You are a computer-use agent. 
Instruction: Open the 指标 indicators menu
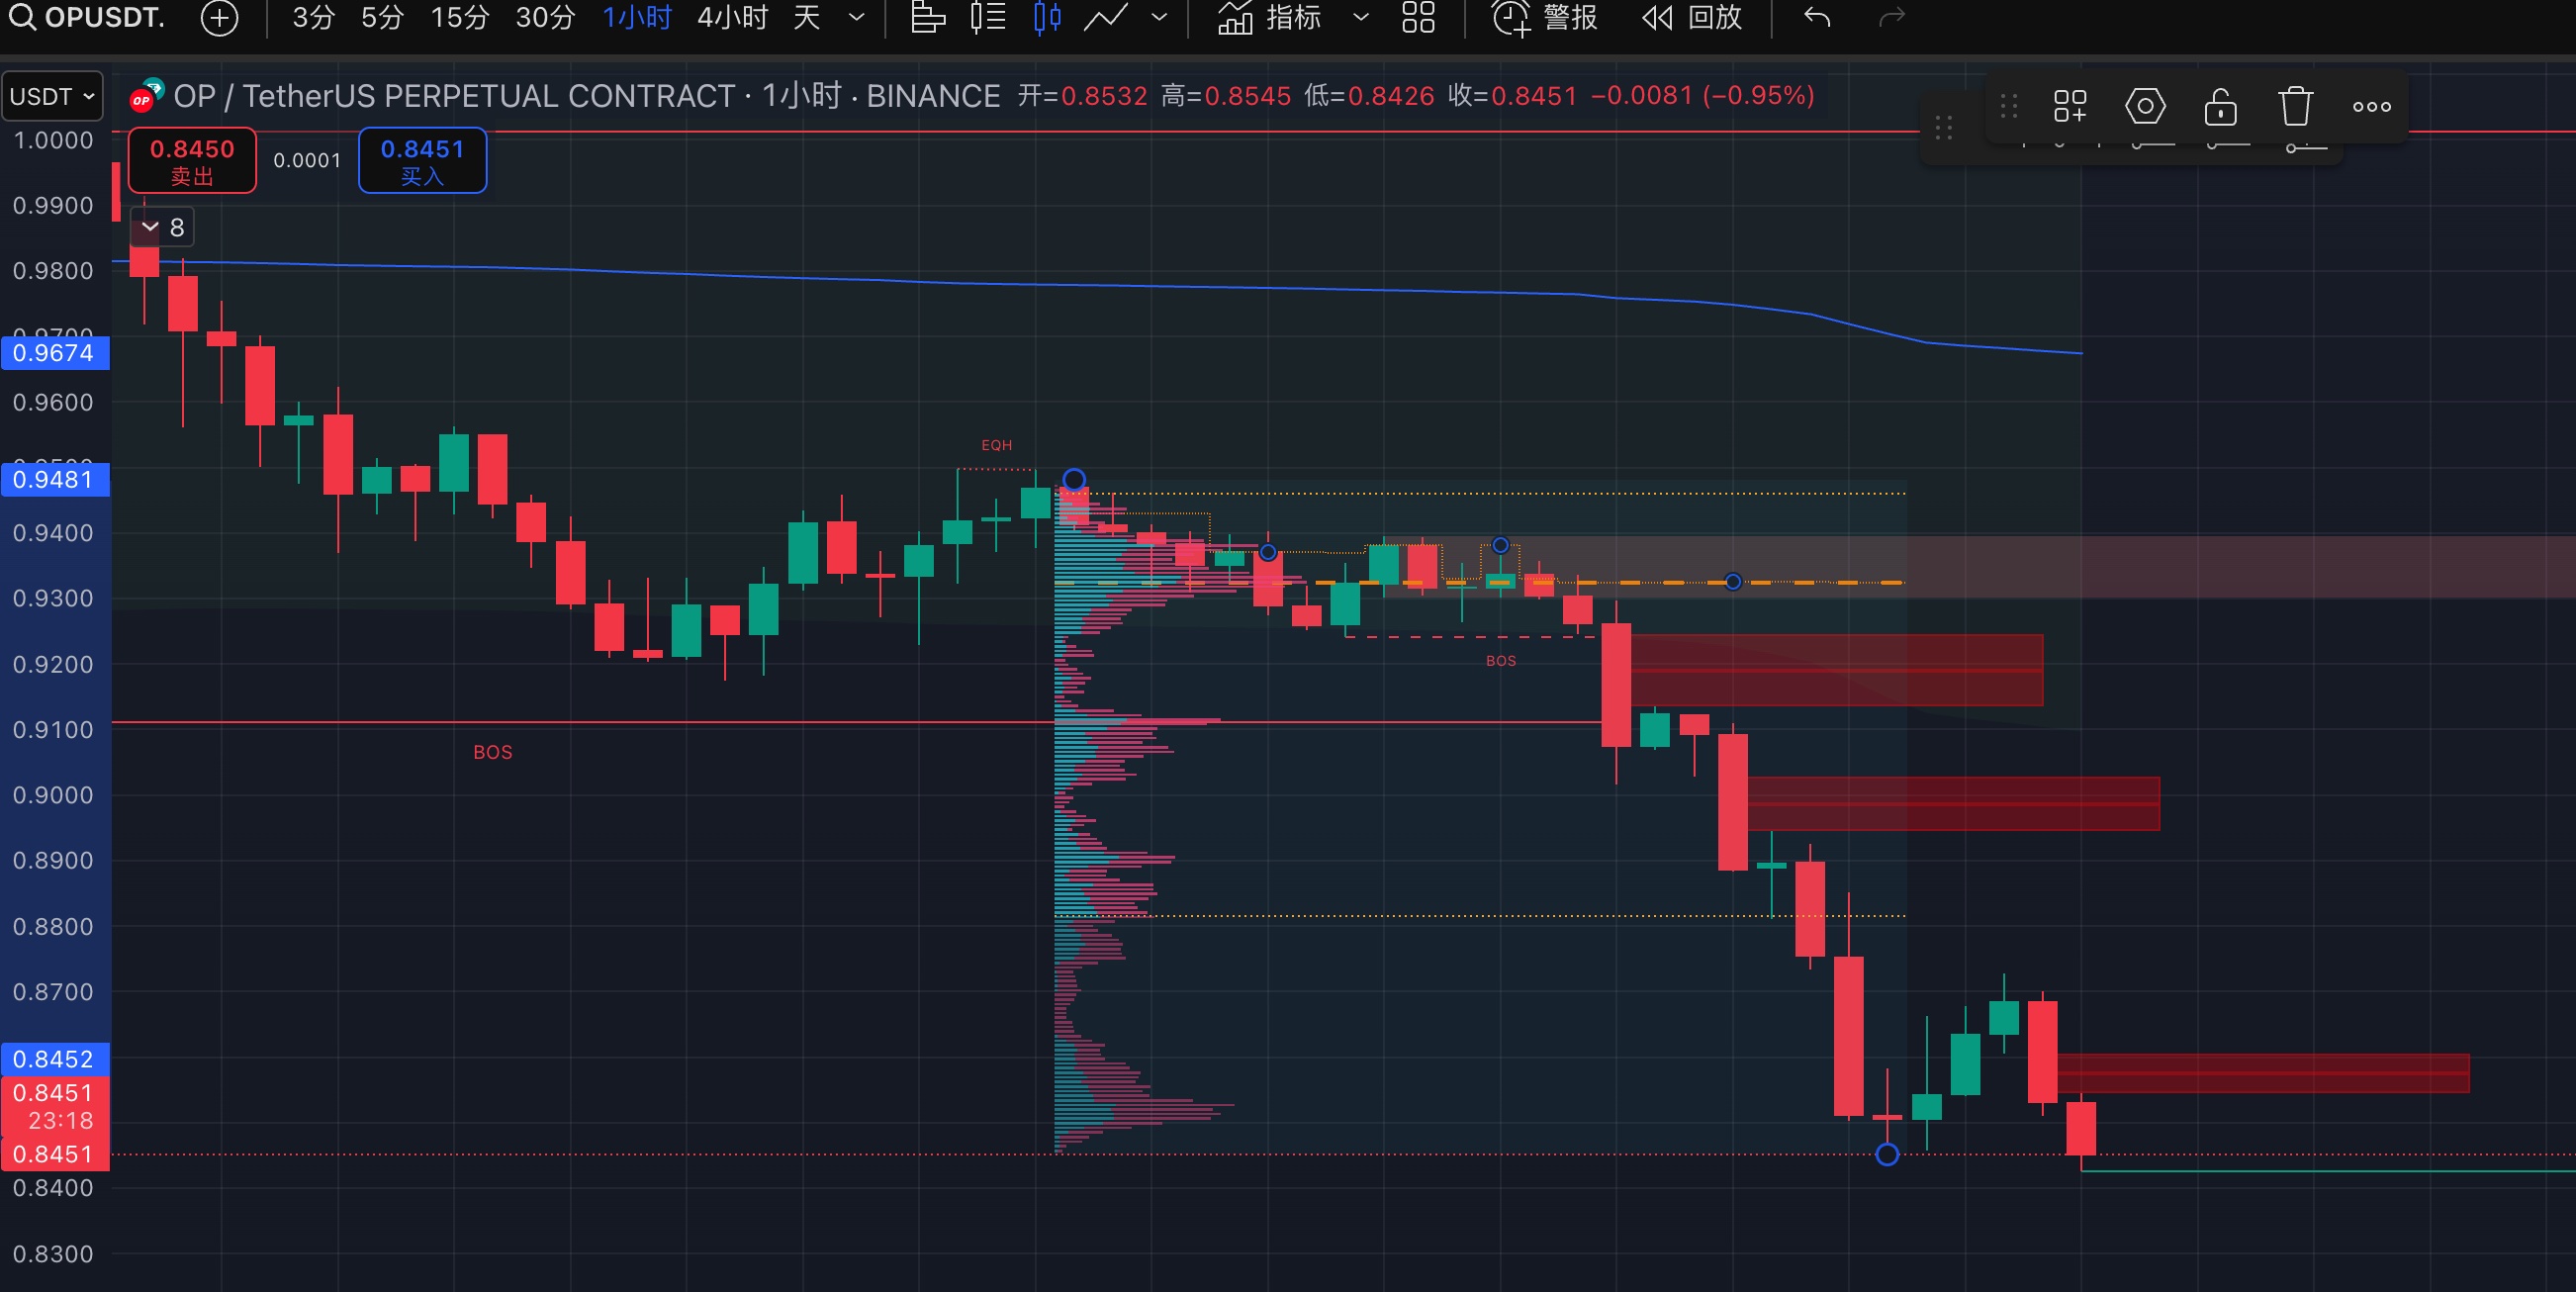(x=1270, y=17)
